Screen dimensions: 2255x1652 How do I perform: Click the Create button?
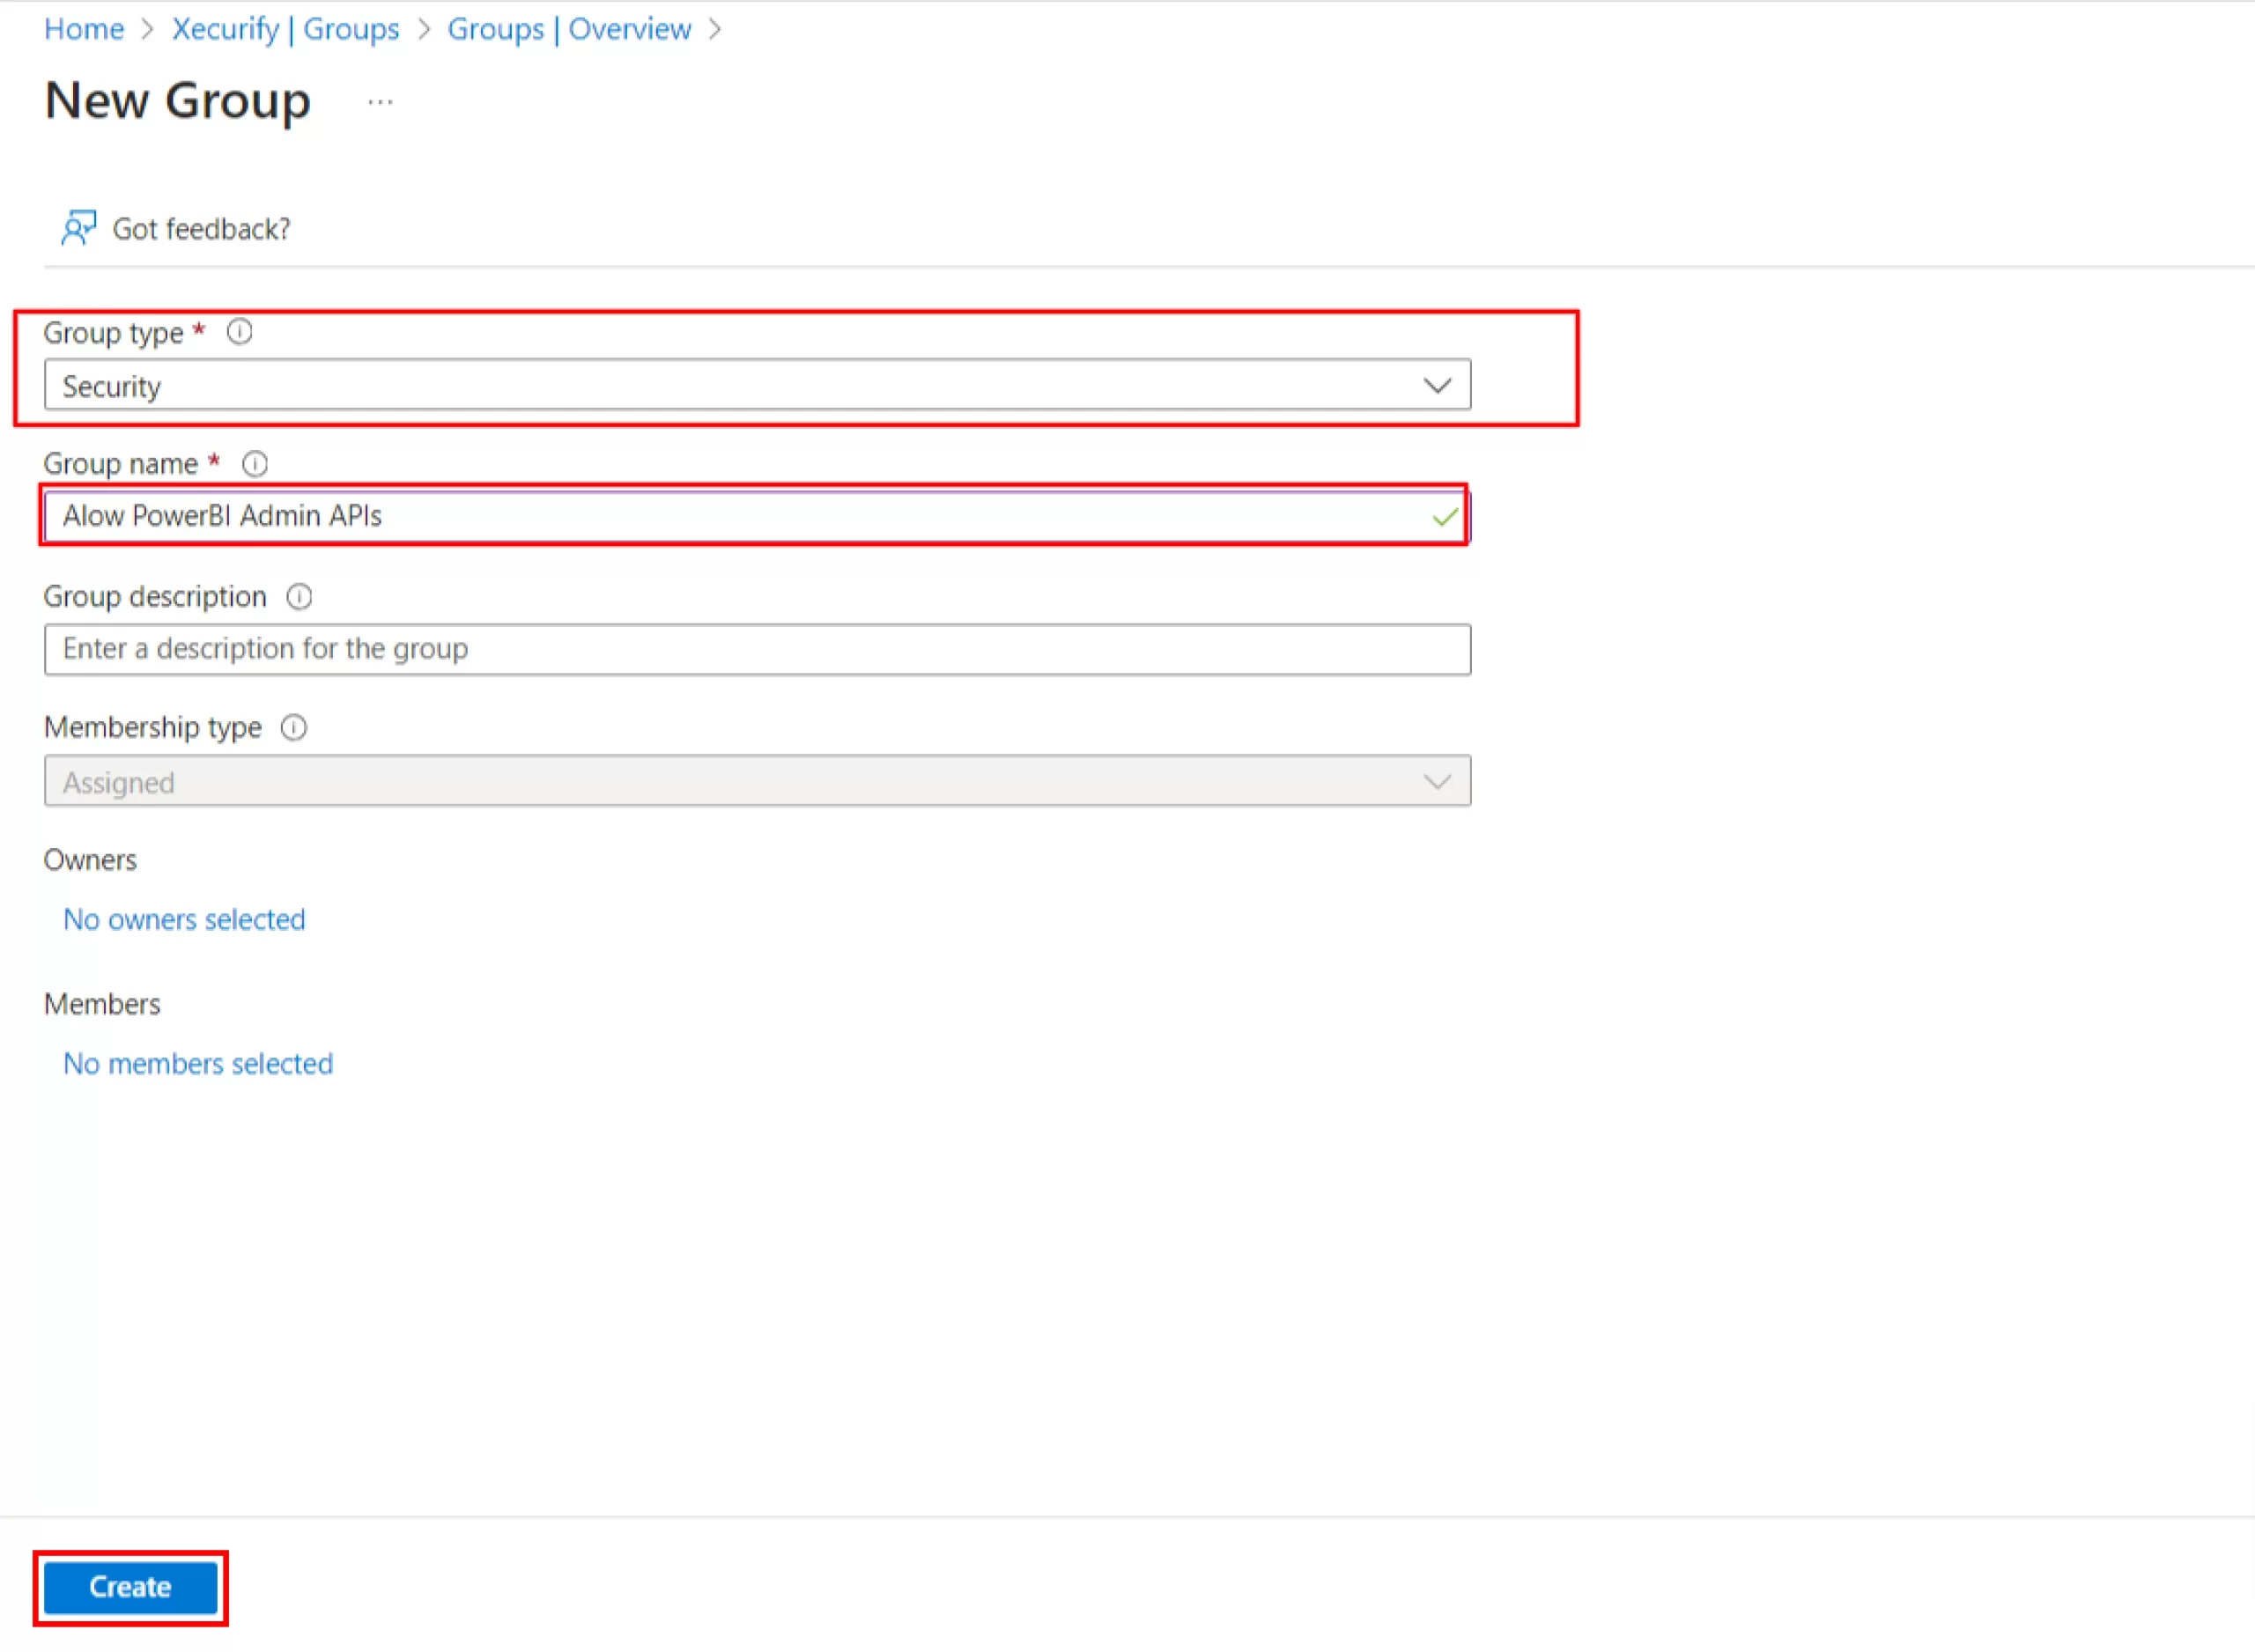click(x=131, y=1585)
